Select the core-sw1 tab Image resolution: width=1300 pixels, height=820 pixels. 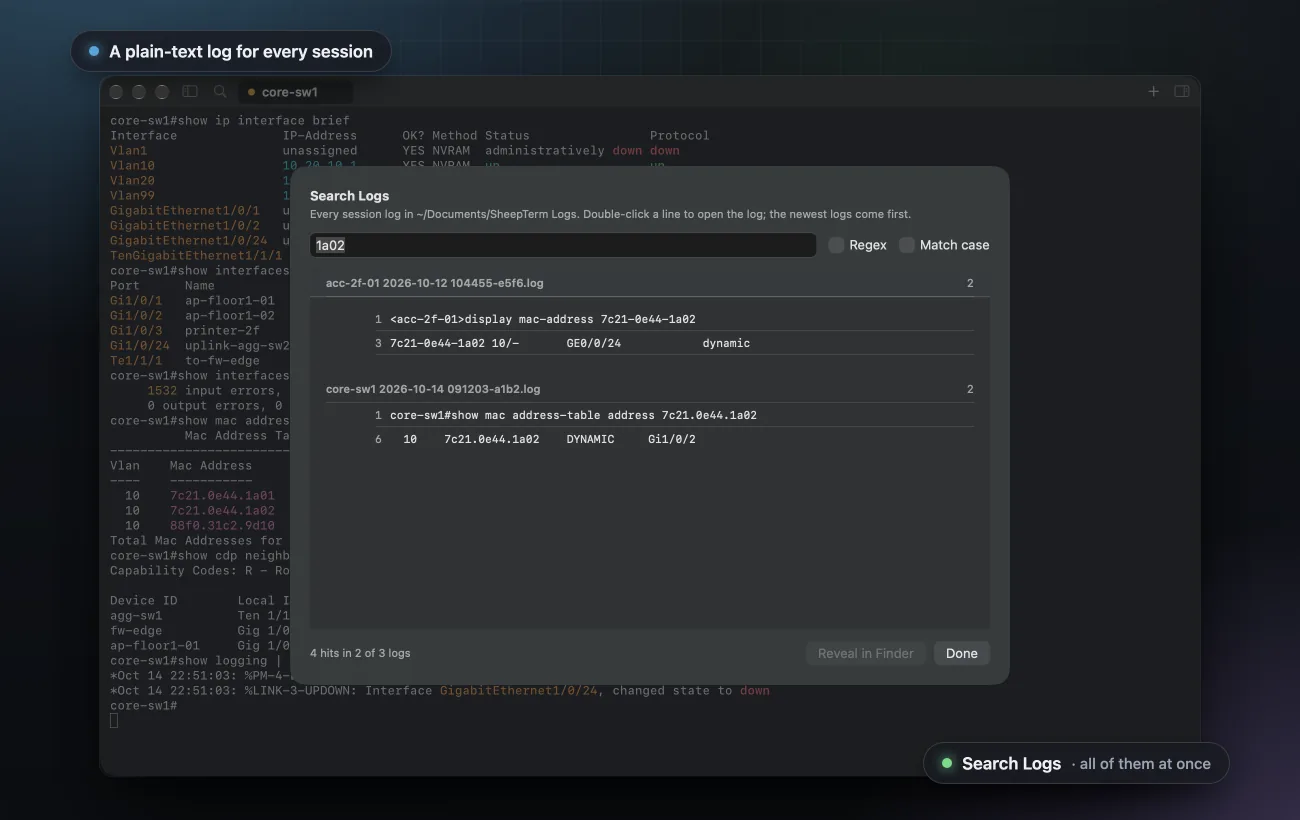click(x=295, y=92)
